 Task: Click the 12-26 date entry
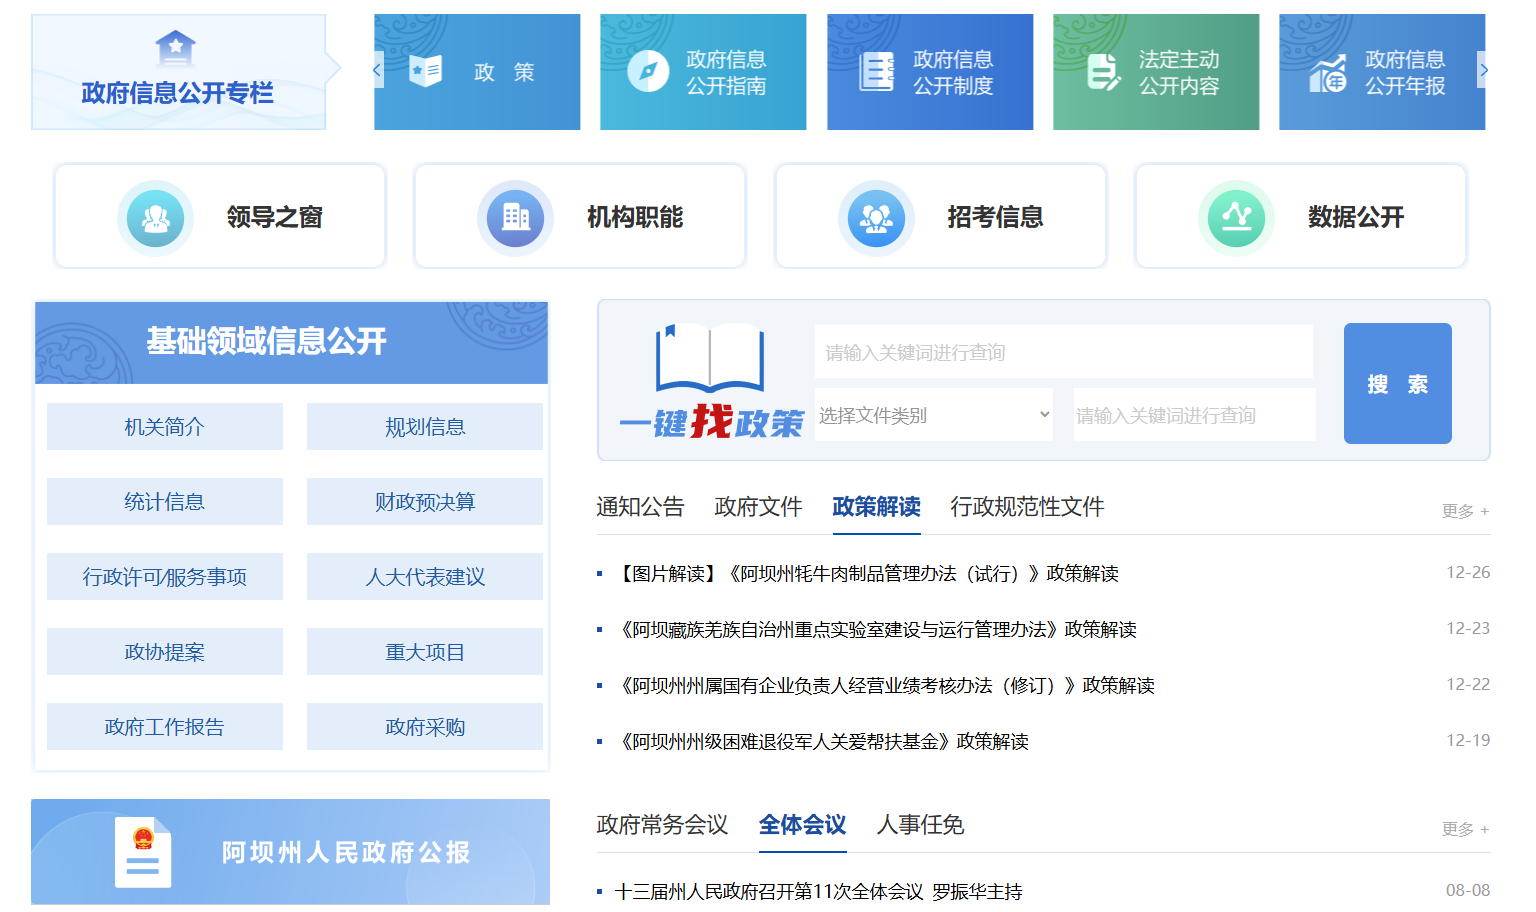pyautogui.click(x=1468, y=572)
